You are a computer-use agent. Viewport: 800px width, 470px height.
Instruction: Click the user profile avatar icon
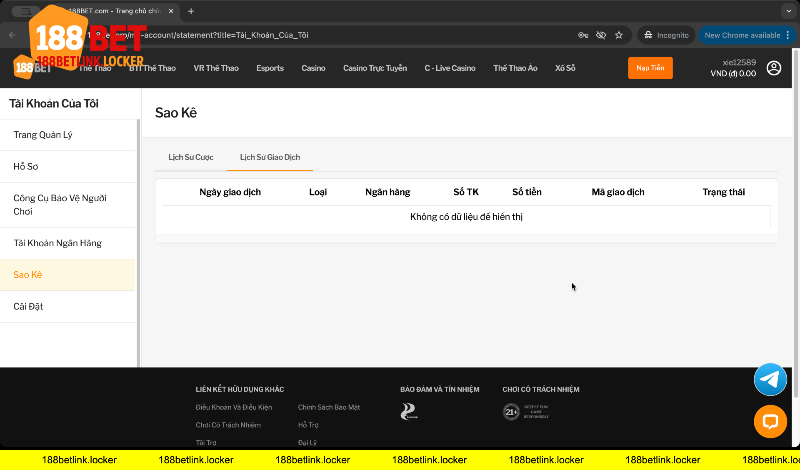774,68
